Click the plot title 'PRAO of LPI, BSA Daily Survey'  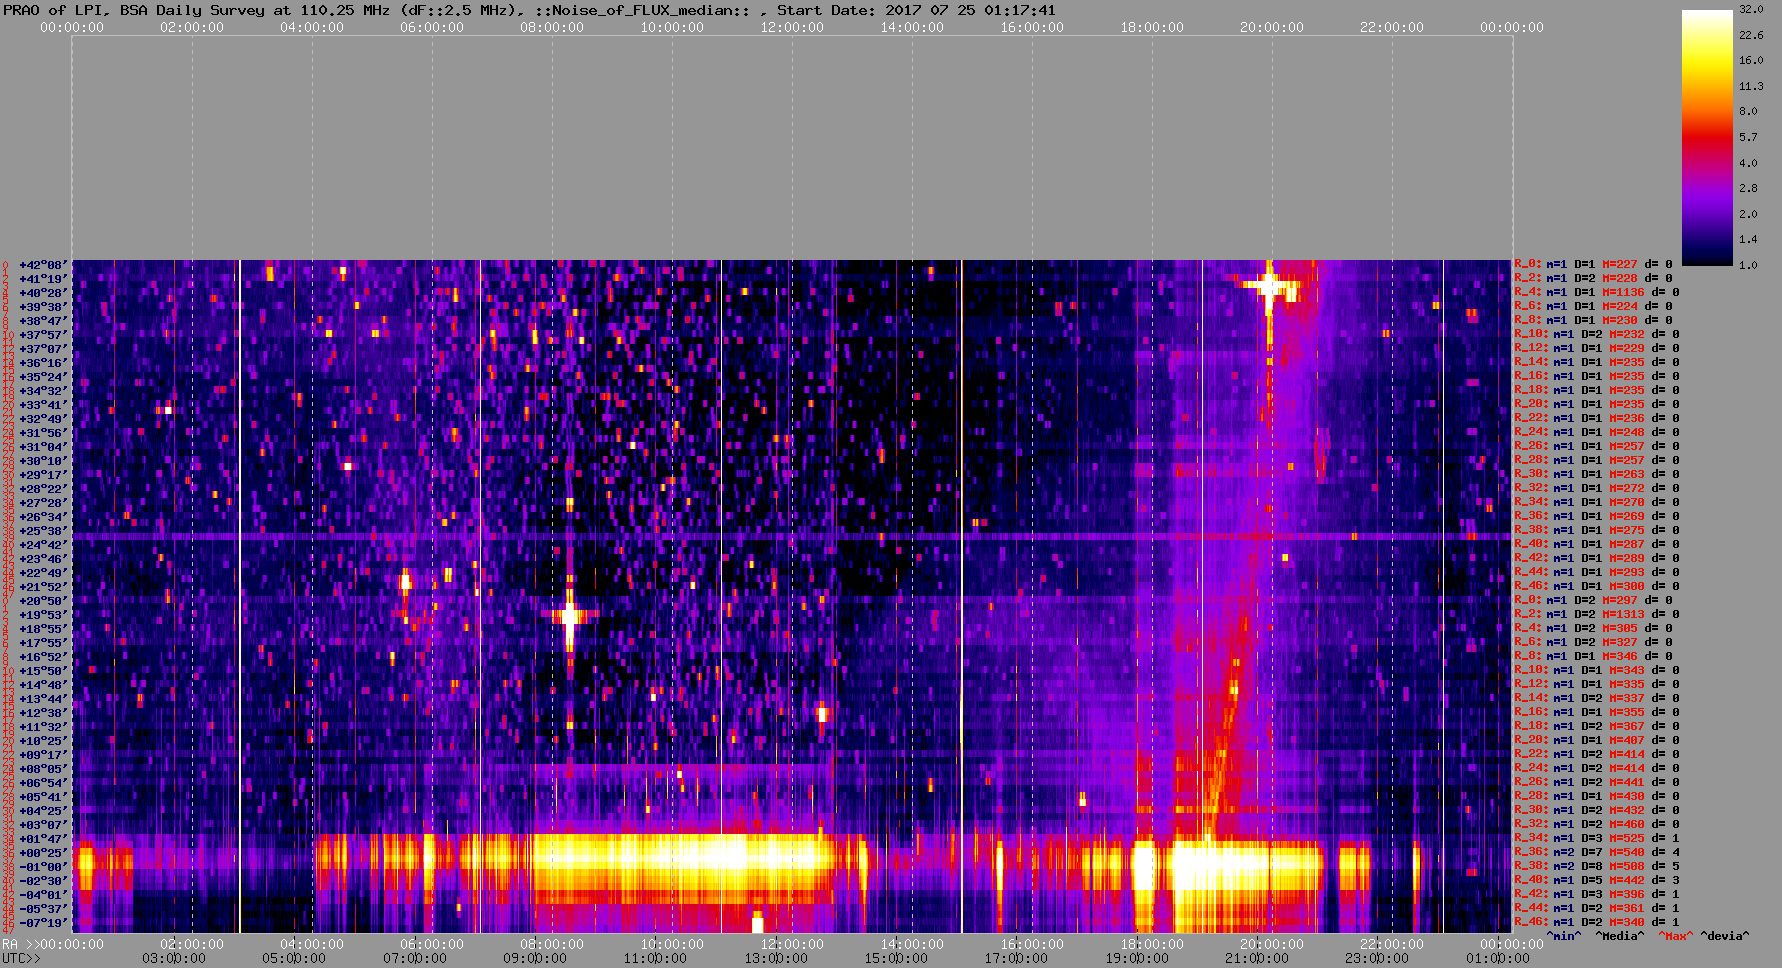(x=133, y=10)
